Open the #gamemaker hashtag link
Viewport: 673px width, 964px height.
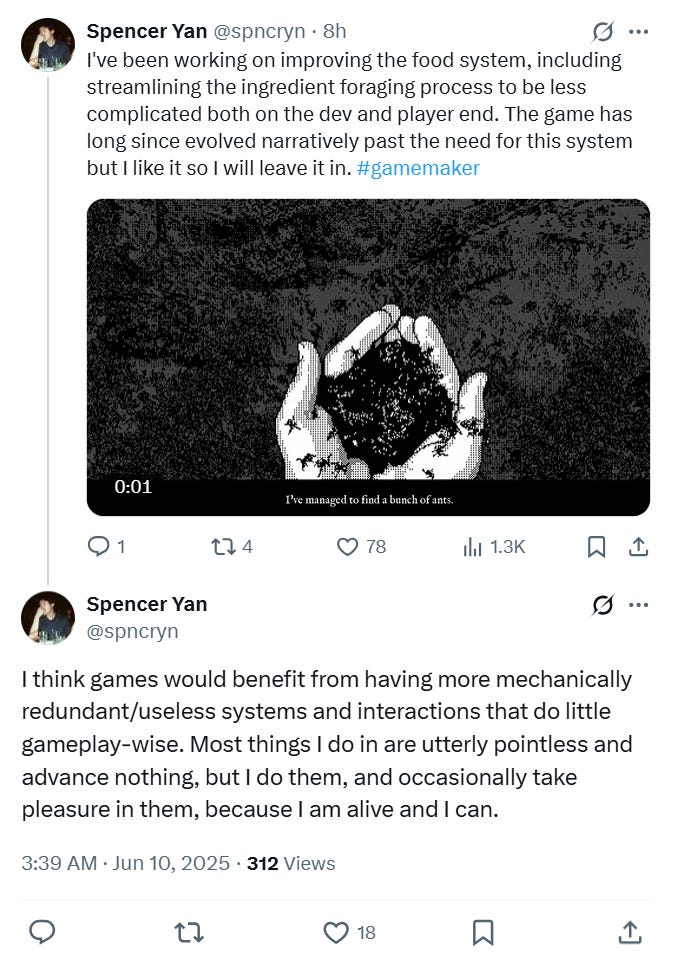pyautogui.click(x=418, y=168)
